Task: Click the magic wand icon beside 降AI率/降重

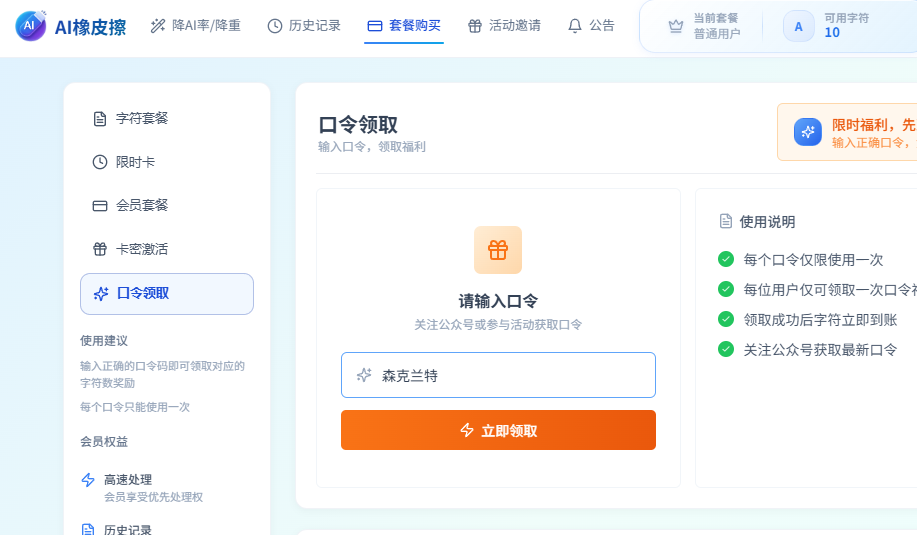Action: pyautogui.click(x=158, y=26)
